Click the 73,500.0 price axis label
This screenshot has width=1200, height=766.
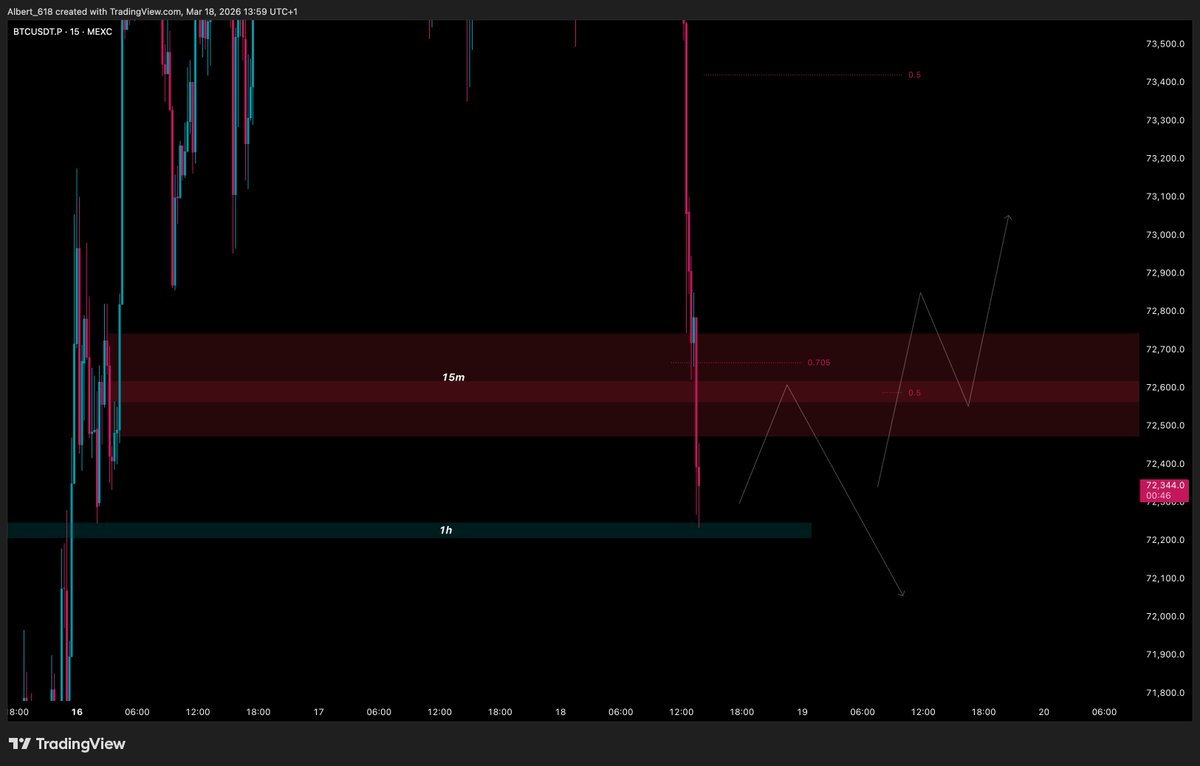click(x=1165, y=44)
